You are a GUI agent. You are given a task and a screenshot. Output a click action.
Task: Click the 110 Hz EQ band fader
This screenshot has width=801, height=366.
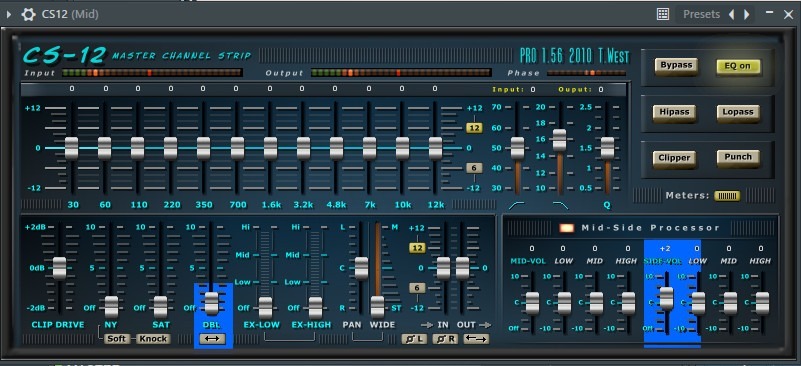pos(137,148)
